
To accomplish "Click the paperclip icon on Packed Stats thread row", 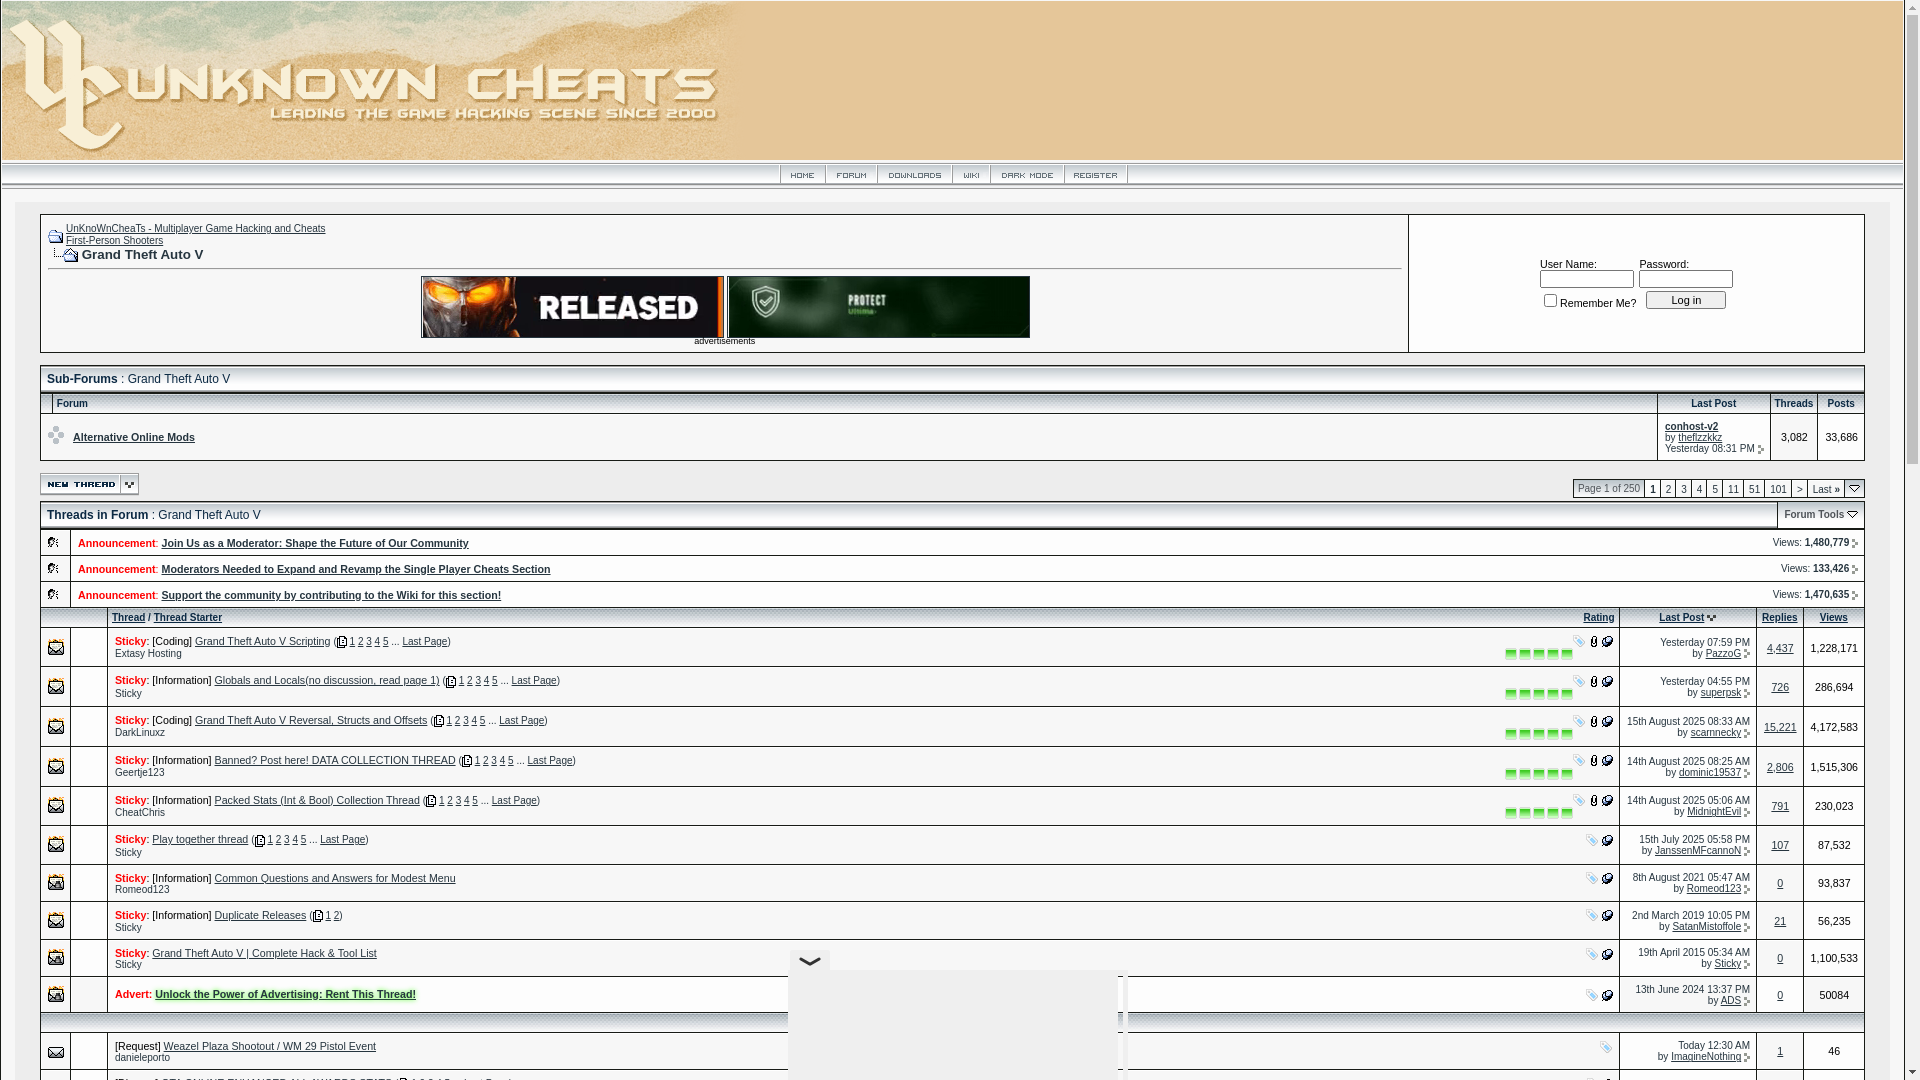I will pyautogui.click(x=1594, y=801).
